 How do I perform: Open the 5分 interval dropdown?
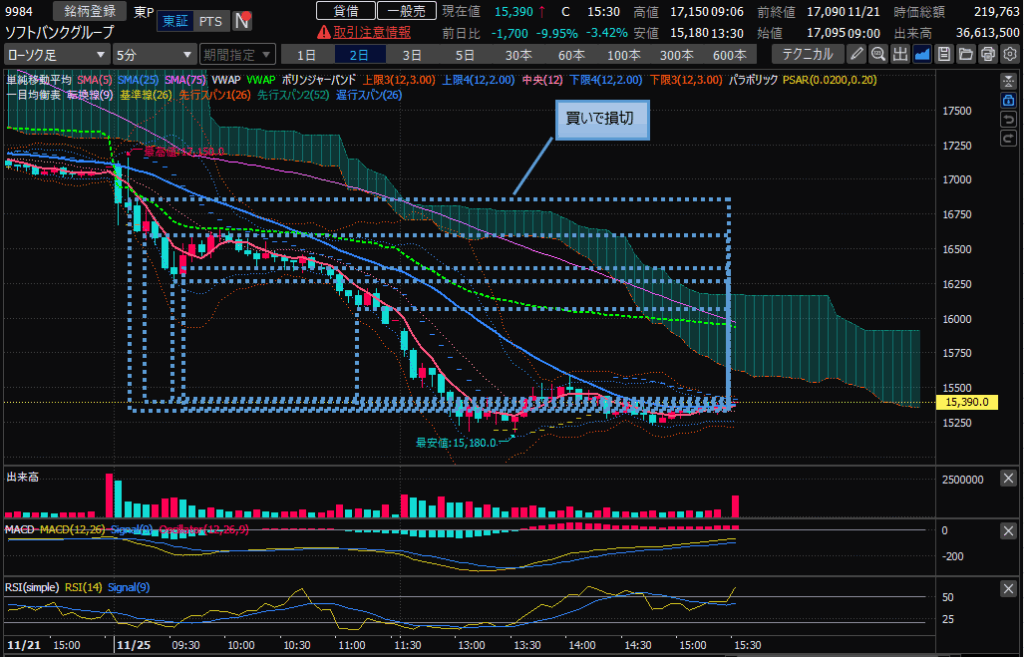(x=154, y=54)
